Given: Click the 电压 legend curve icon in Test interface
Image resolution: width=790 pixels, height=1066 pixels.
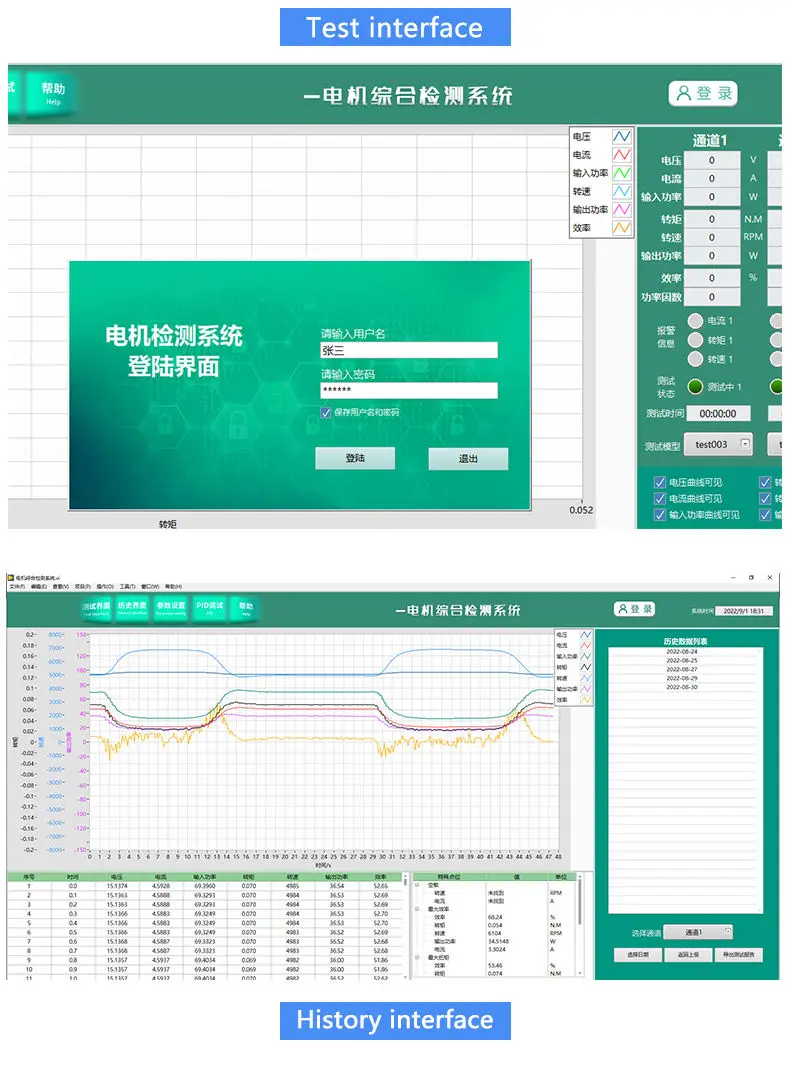Looking at the screenshot, I should 621,137.
